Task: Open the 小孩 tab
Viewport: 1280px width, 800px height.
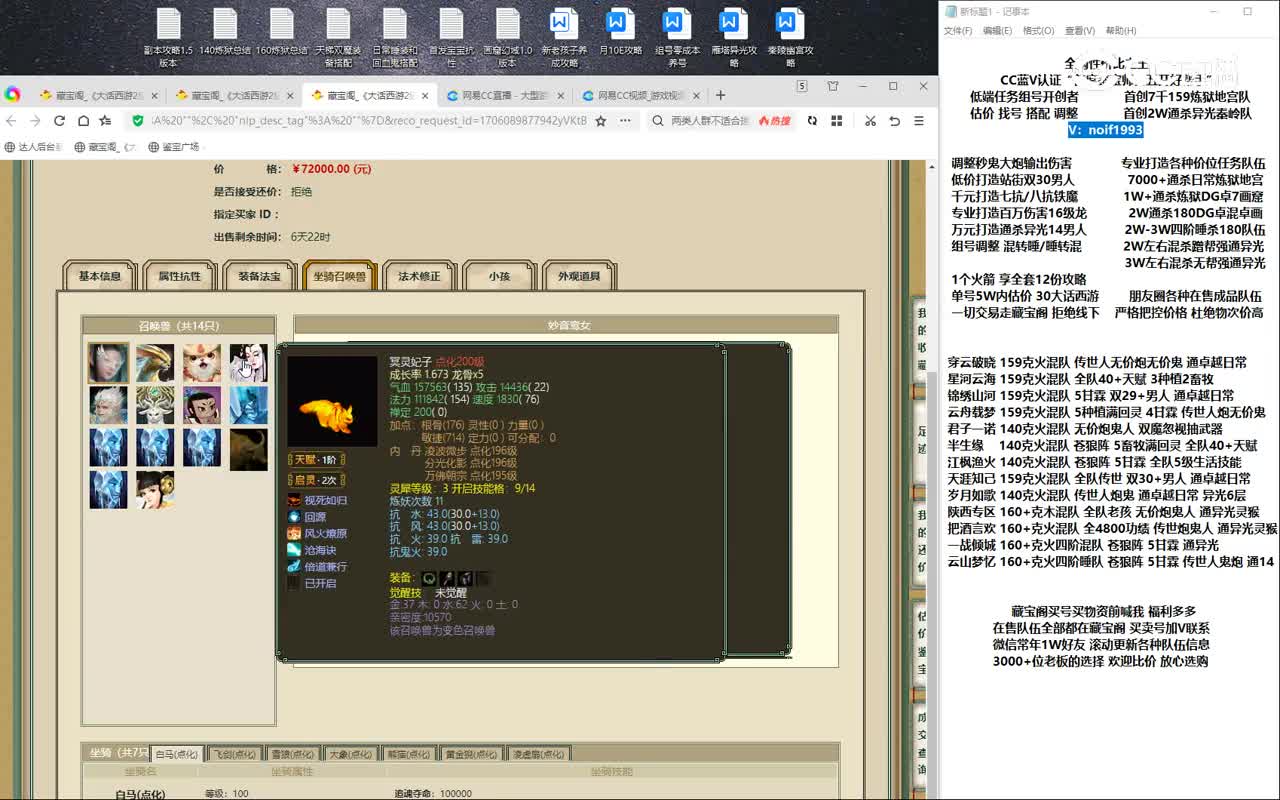Action: [x=500, y=276]
